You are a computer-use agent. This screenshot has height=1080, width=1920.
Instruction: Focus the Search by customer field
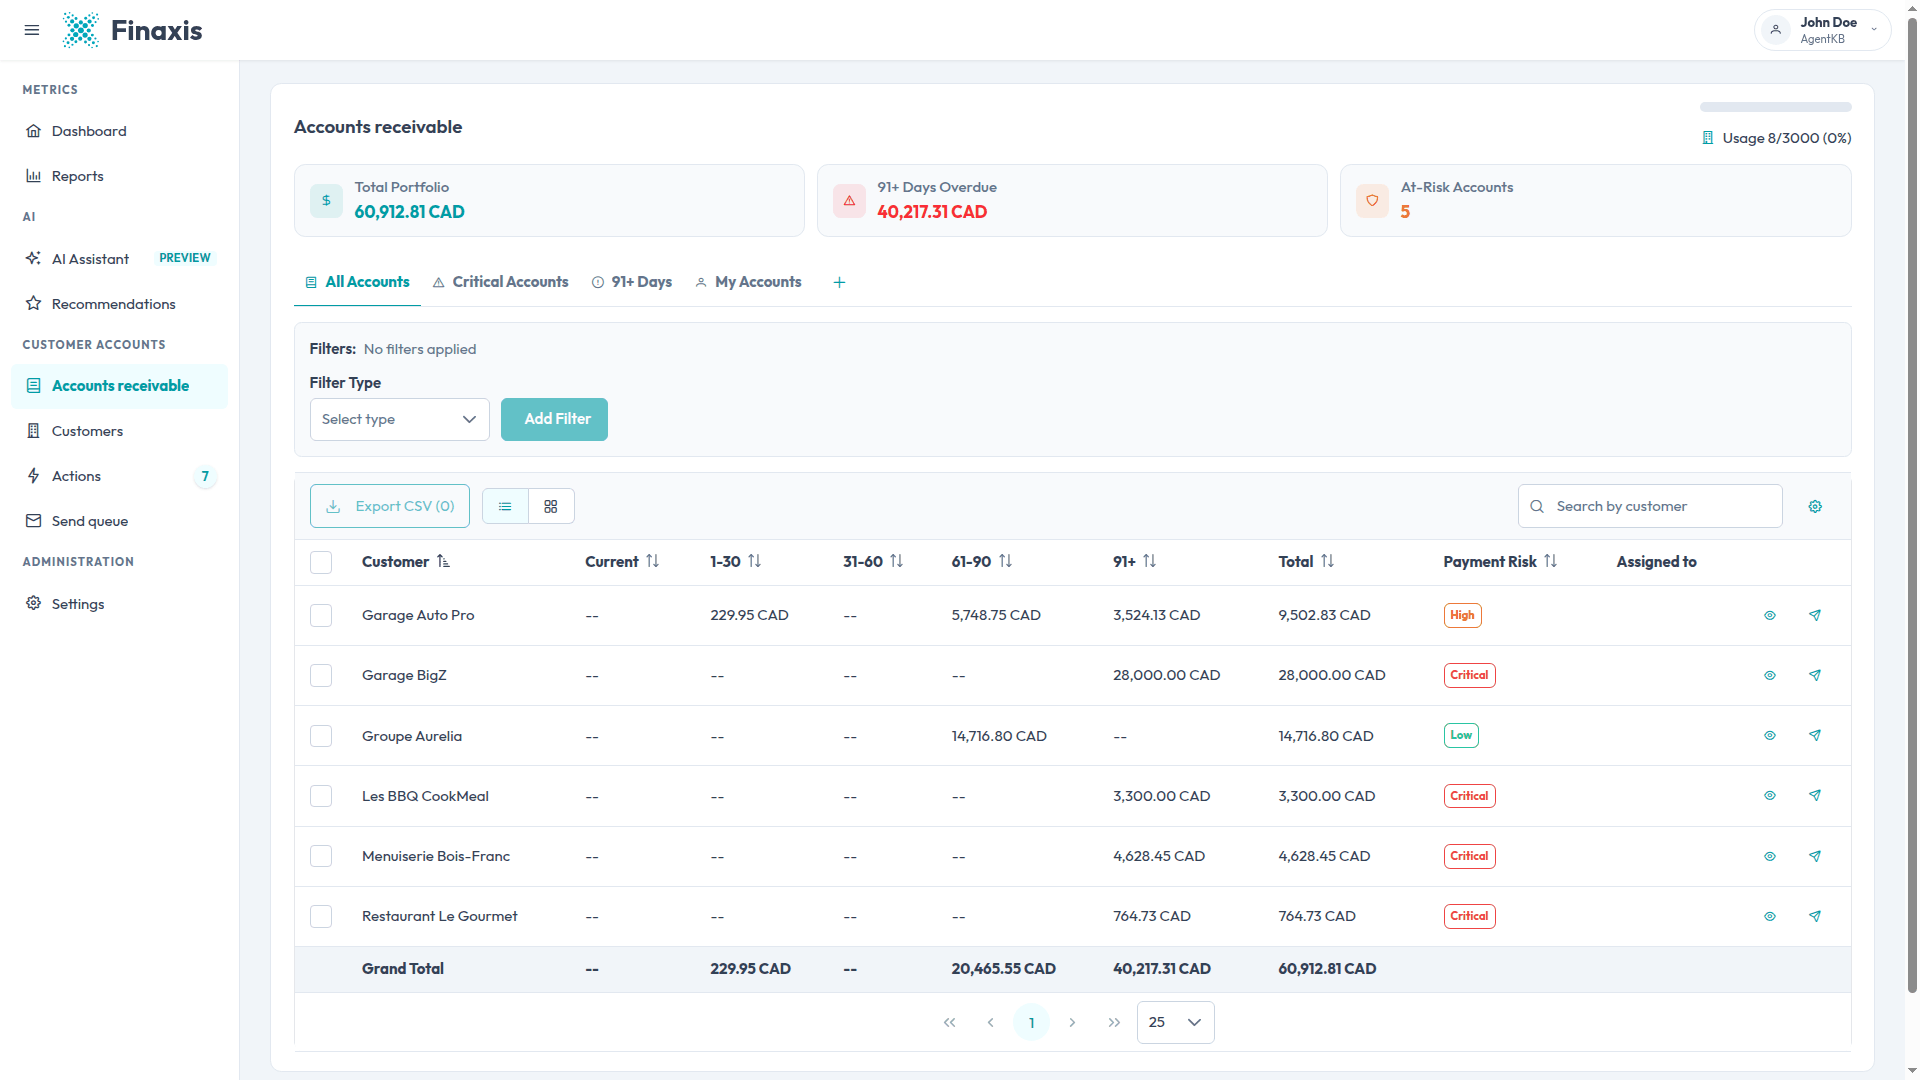click(1650, 506)
